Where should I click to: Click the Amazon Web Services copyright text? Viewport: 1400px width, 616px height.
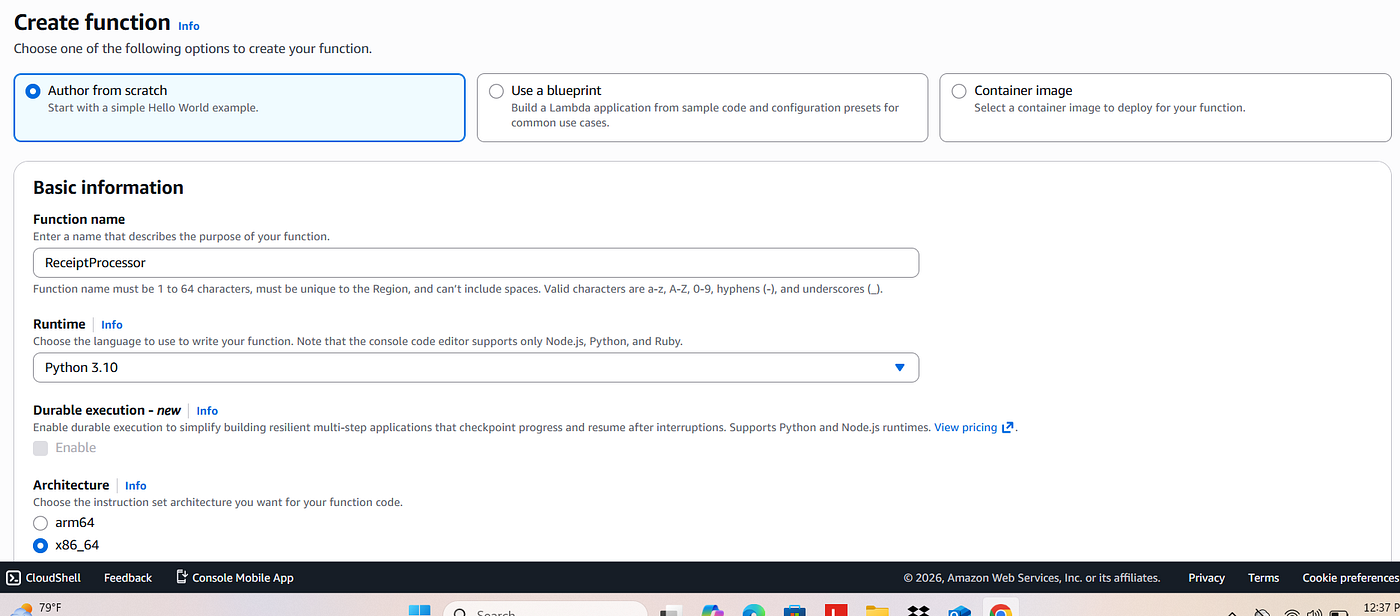1032,578
